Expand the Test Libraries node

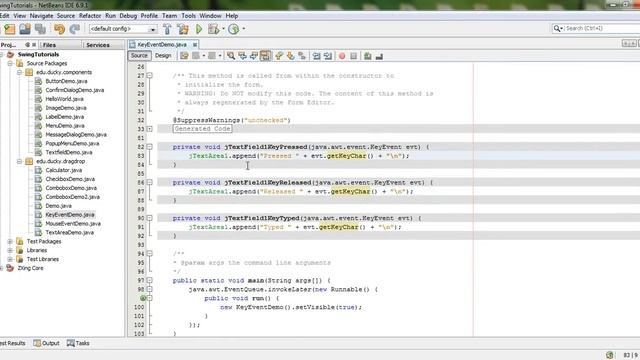pos(10,259)
